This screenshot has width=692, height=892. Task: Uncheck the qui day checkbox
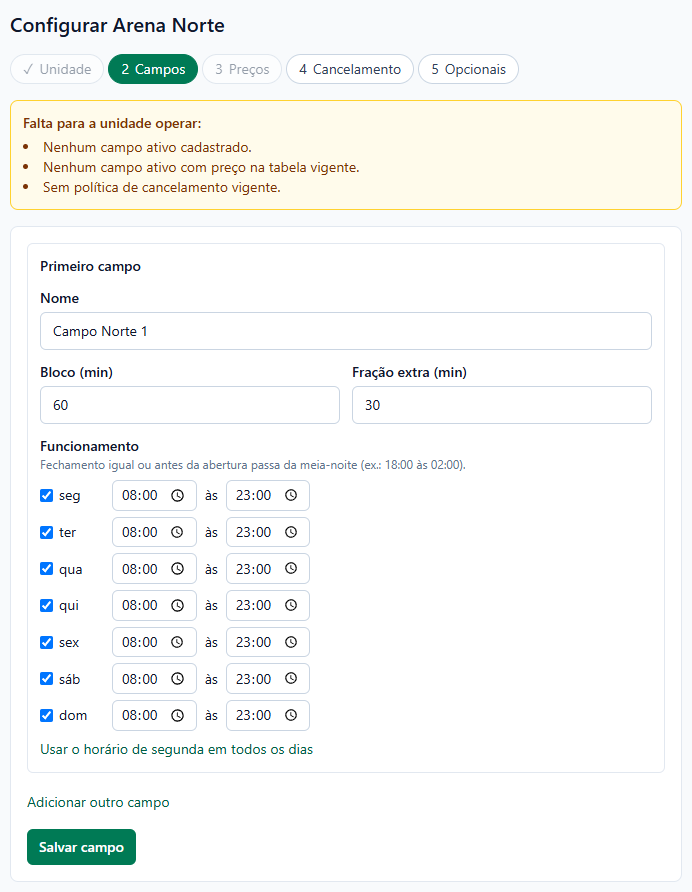click(x=47, y=605)
